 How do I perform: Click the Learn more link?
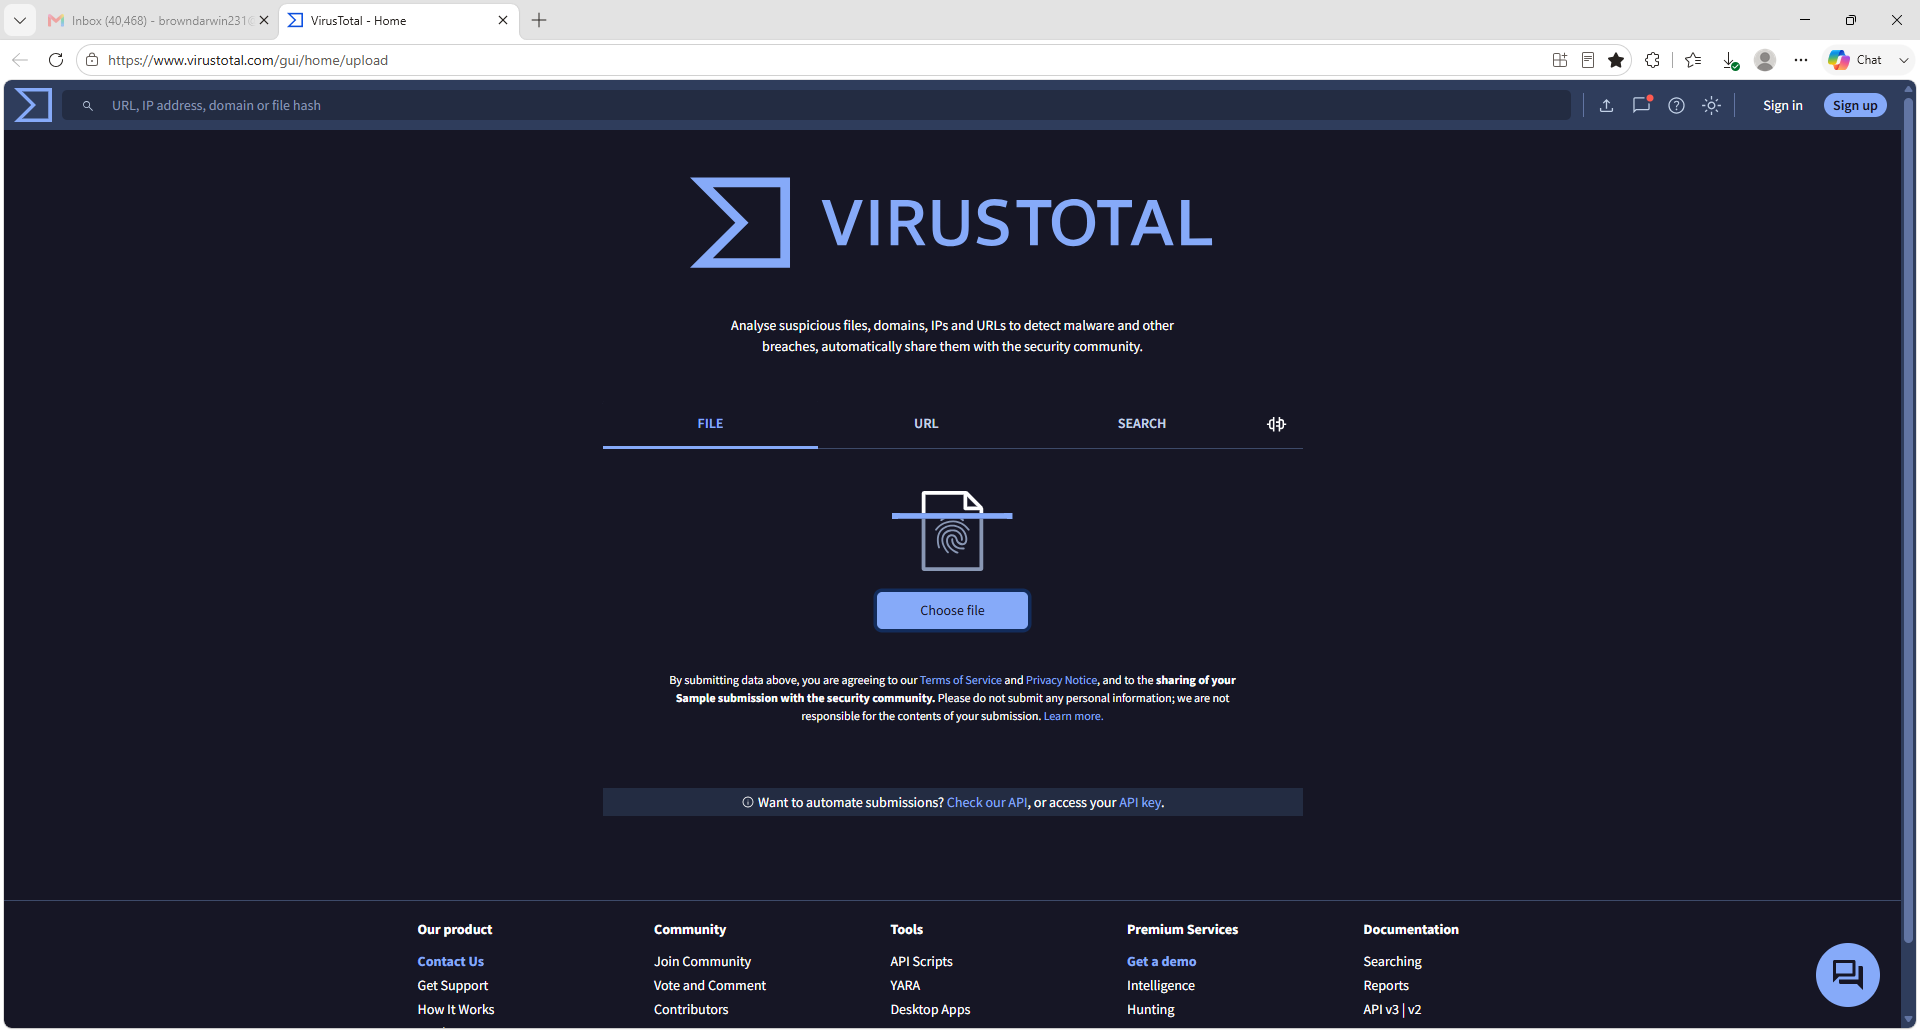pyautogui.click(x=1073, y=716)
